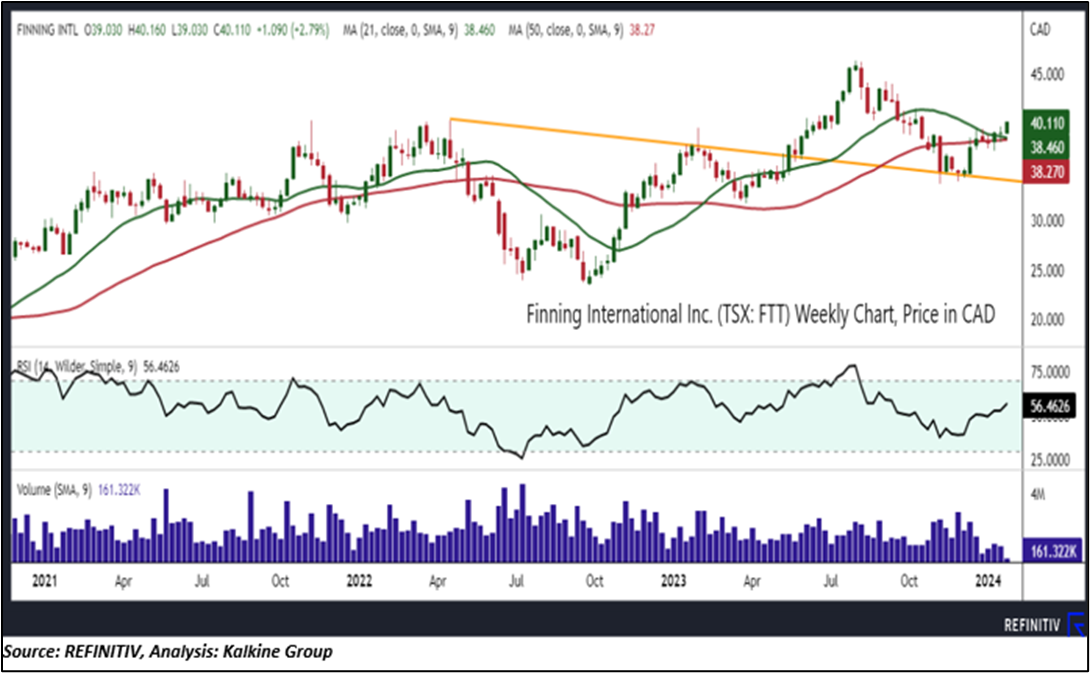Click the 25.0000 RSI axis label
The height and width of the screenshot is (673, 1090).
click(x=1050, y=460)
